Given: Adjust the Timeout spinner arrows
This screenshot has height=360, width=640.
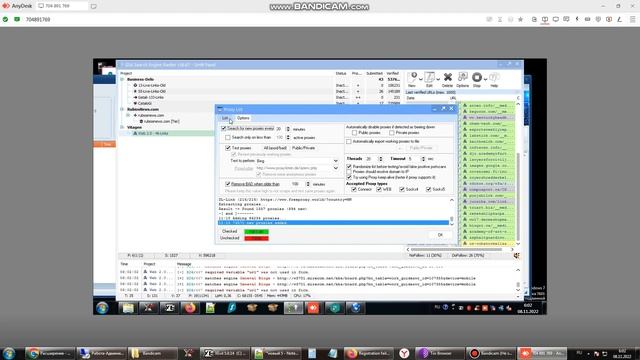Looking at the screenshot, I should click(423, 159).
